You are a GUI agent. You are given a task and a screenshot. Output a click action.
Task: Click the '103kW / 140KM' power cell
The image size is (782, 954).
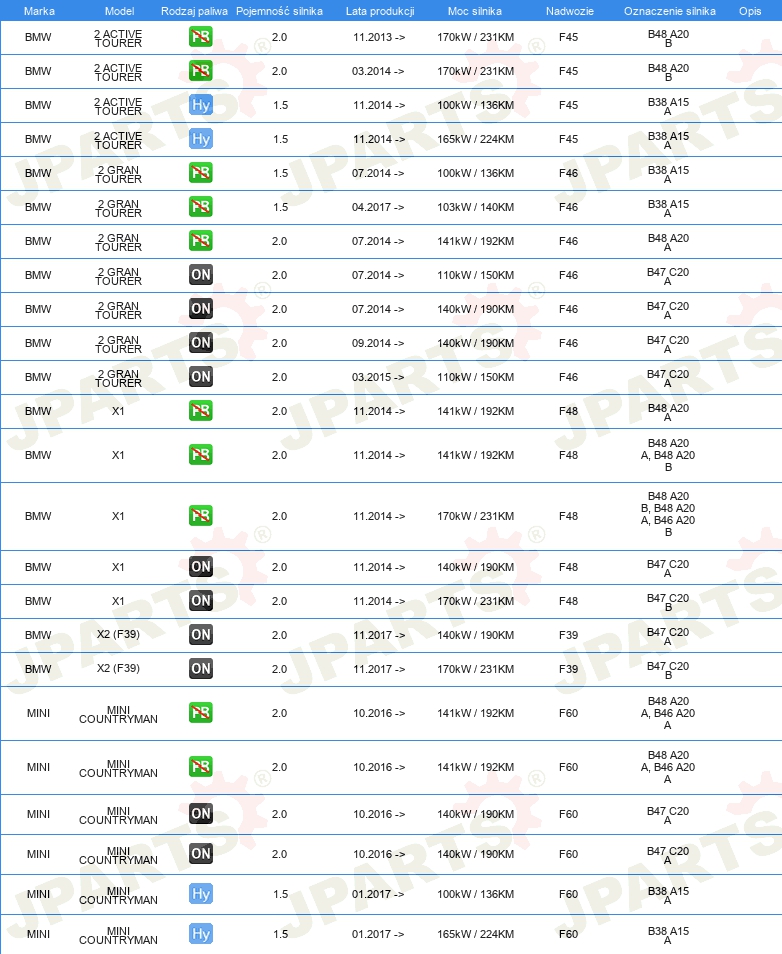coord(475,207)
